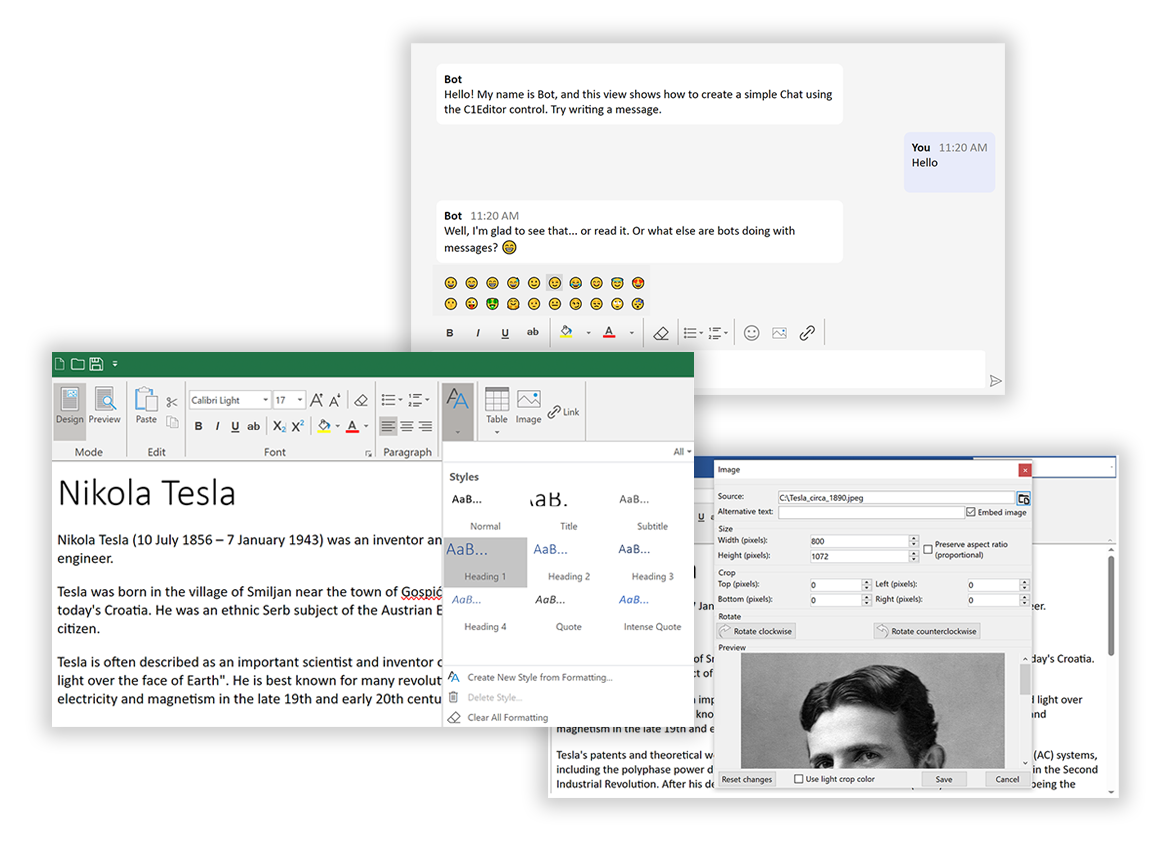Save changes in the Image dialog

click(944, 779)
